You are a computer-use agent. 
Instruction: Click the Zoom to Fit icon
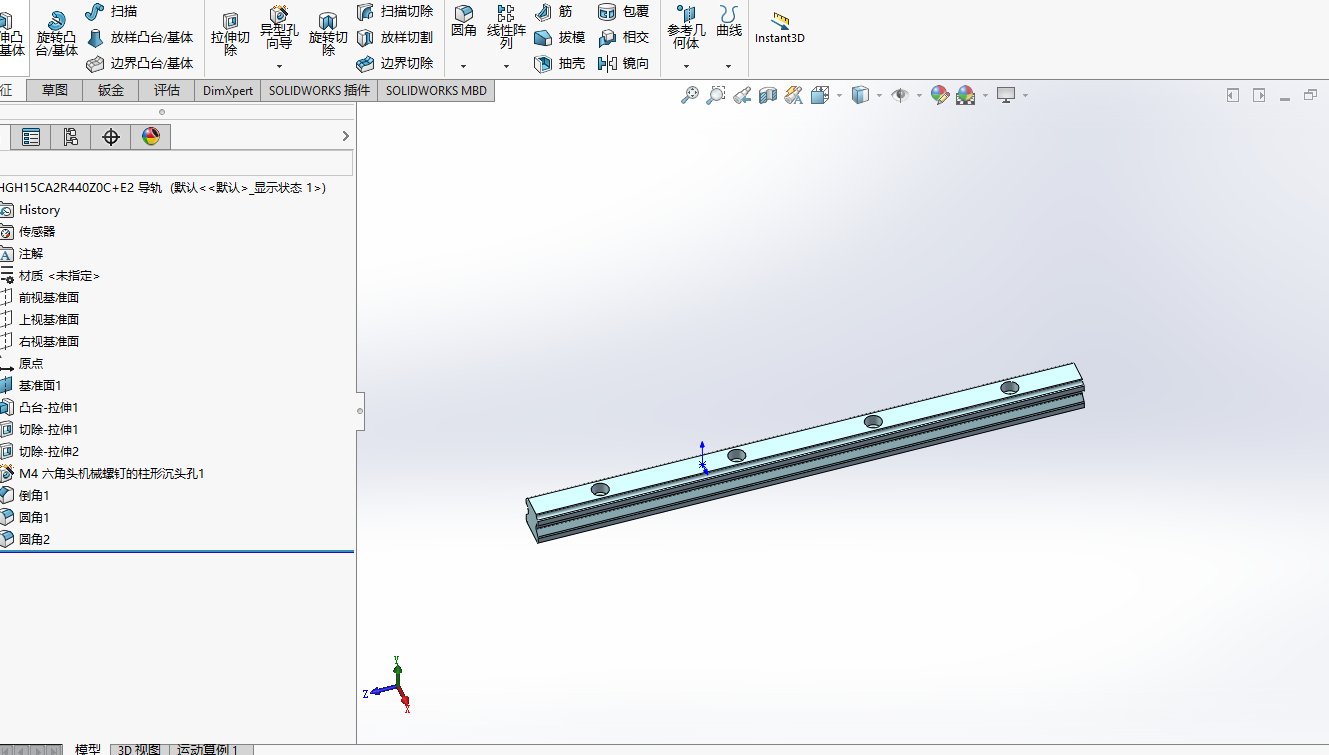[690, 95]
